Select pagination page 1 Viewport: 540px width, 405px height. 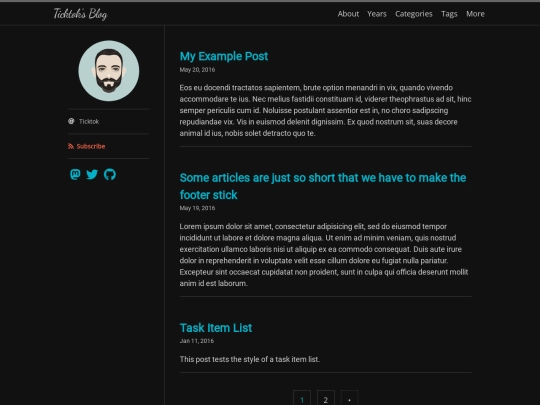(x=302, y=399)
